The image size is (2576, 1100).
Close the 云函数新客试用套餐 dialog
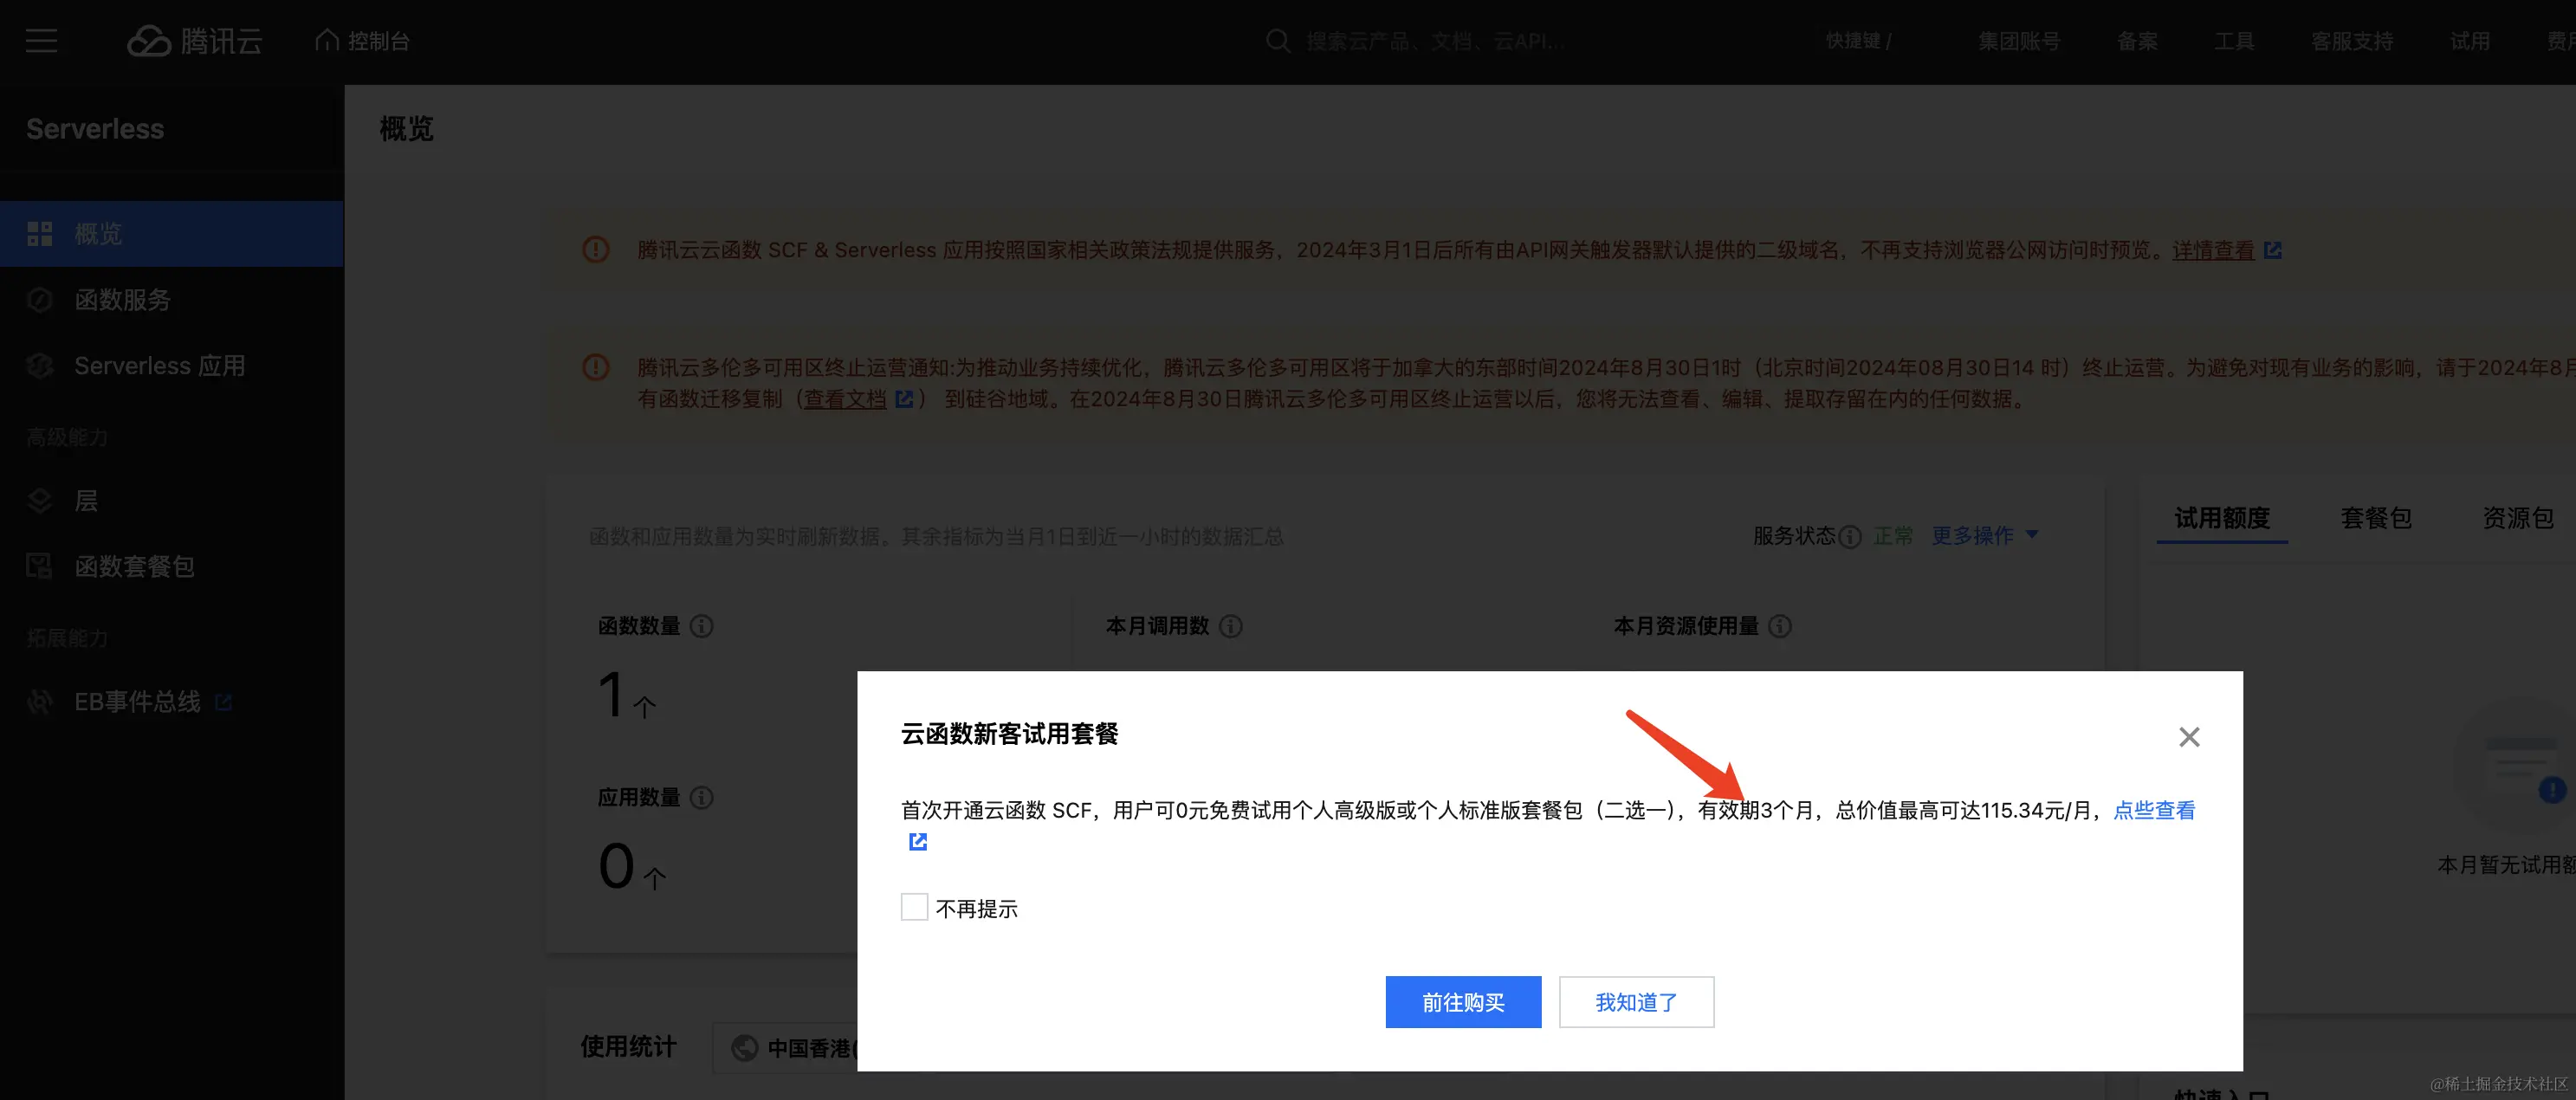pos(2189,737)
